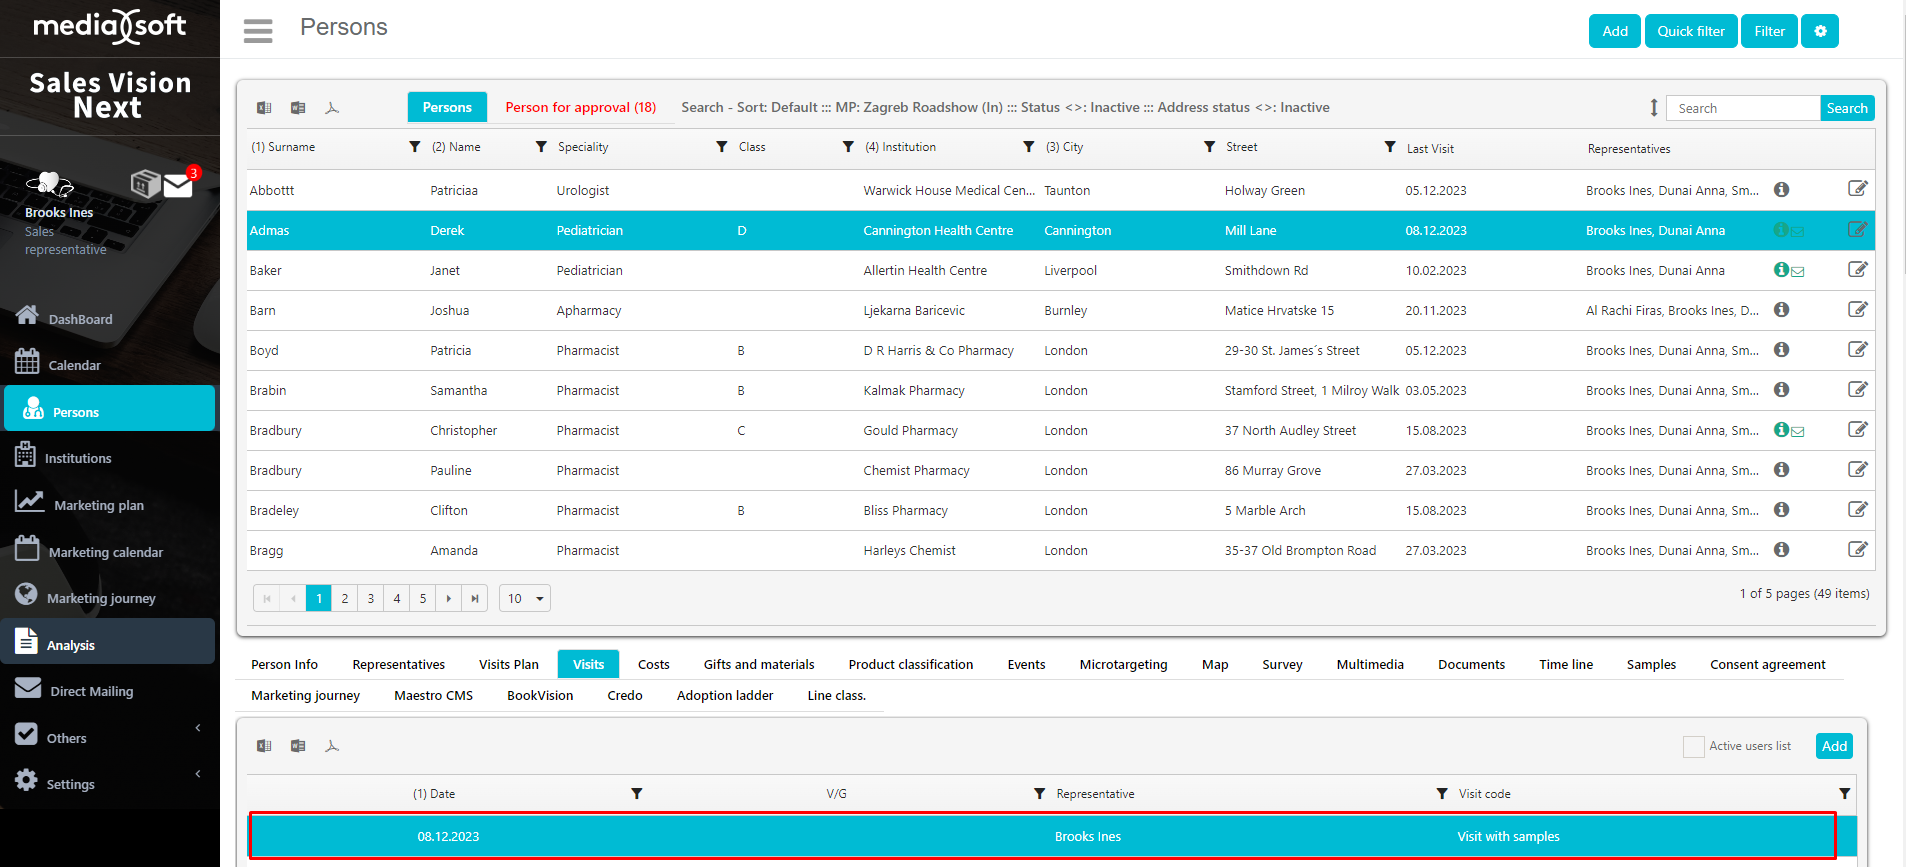Open the hamburger menu icon
This screenshot has height=867, width=1906.
pos(258,31)
